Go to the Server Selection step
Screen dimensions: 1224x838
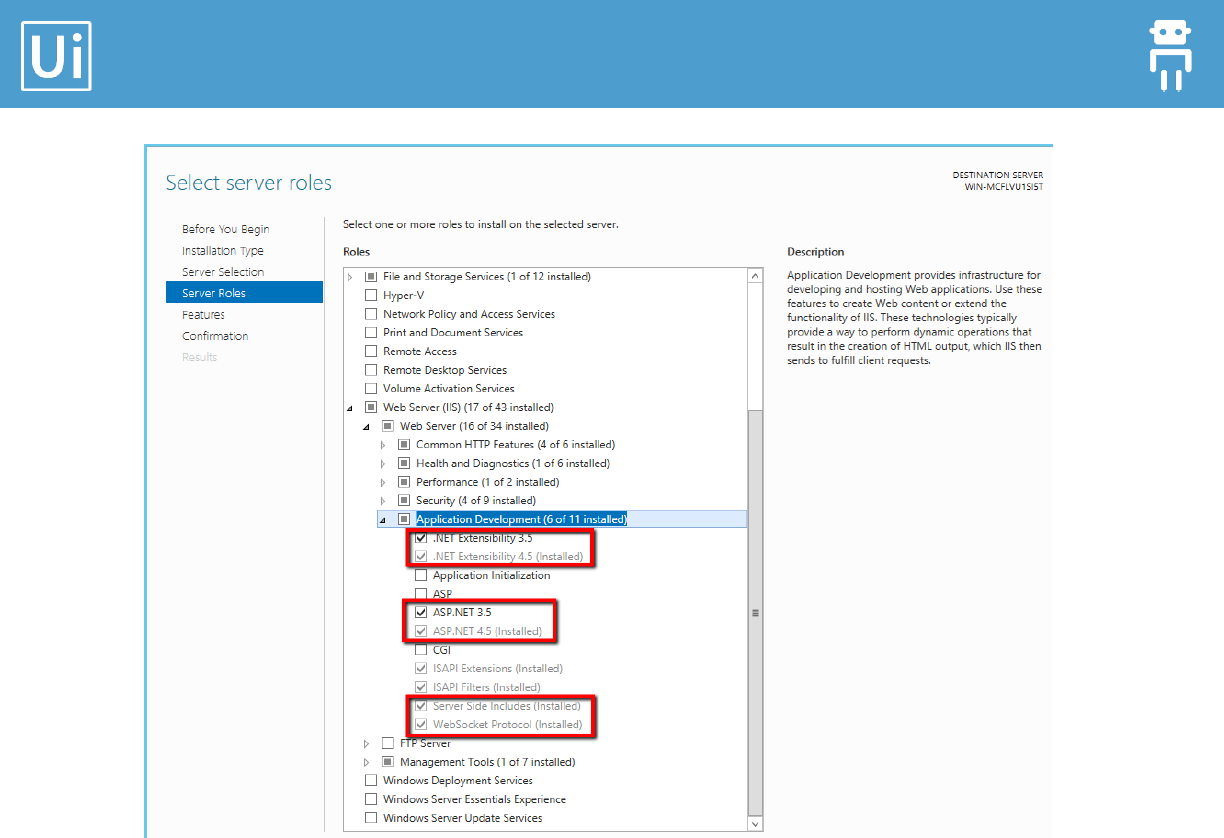(x=223, y=272)
